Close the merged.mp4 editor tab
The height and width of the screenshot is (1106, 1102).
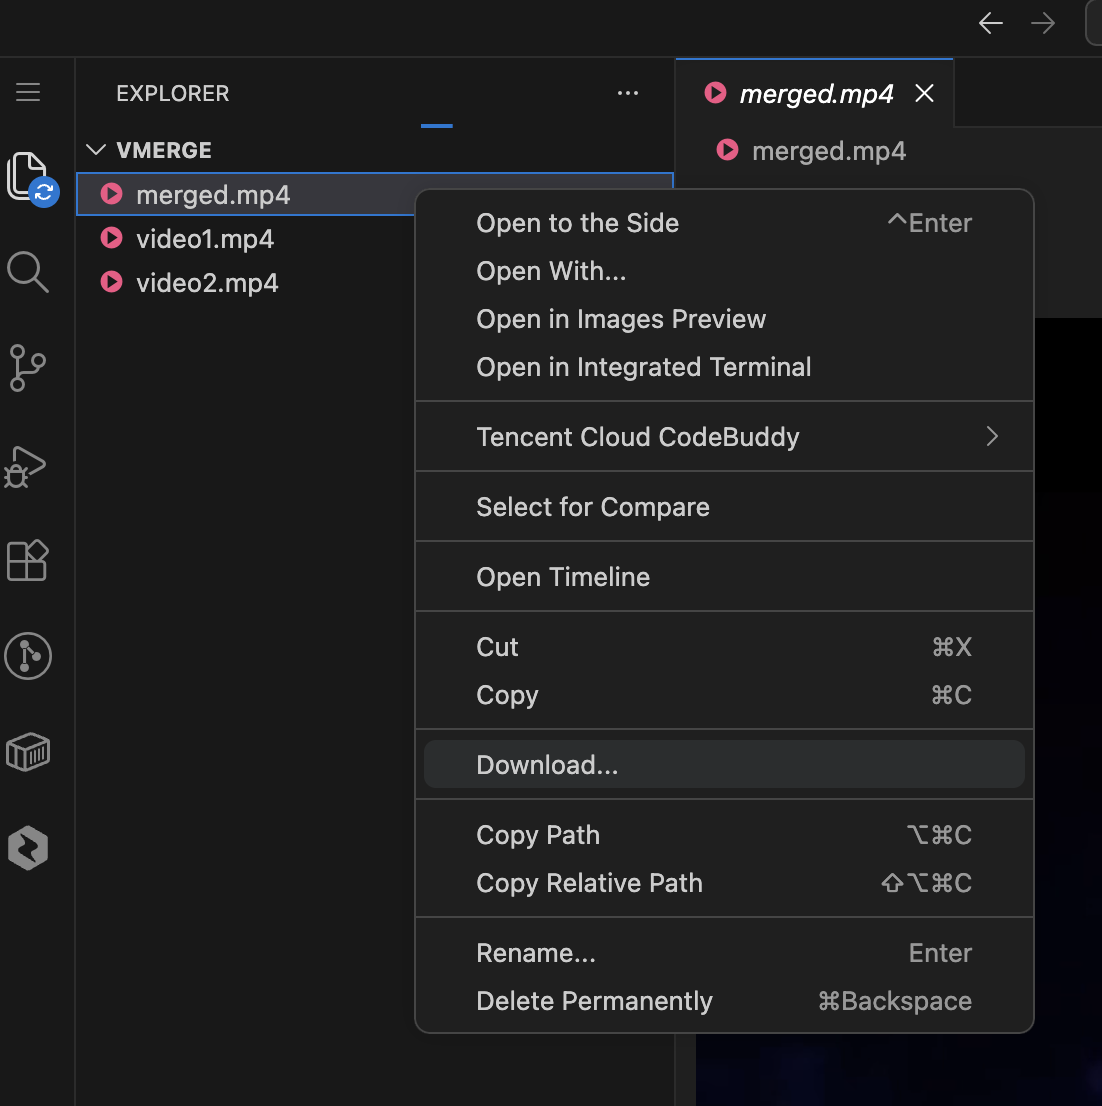924,93
